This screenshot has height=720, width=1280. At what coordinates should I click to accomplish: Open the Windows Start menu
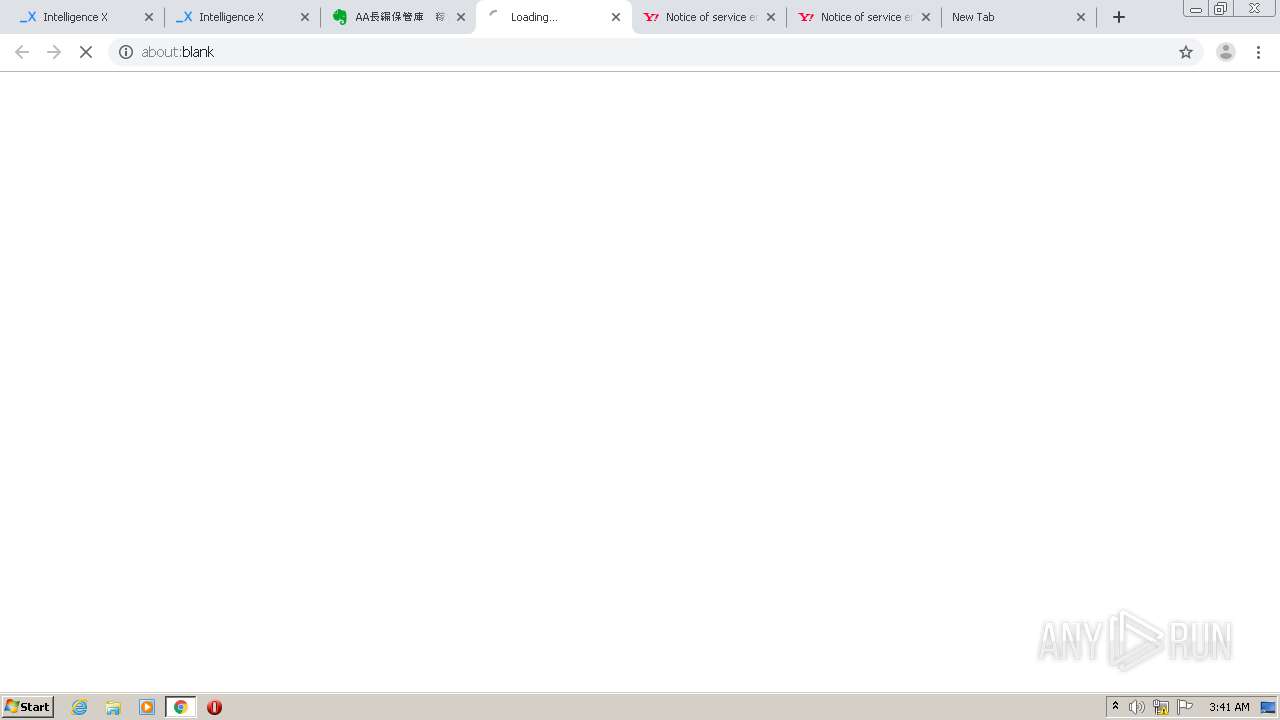[x=27, y=707]
